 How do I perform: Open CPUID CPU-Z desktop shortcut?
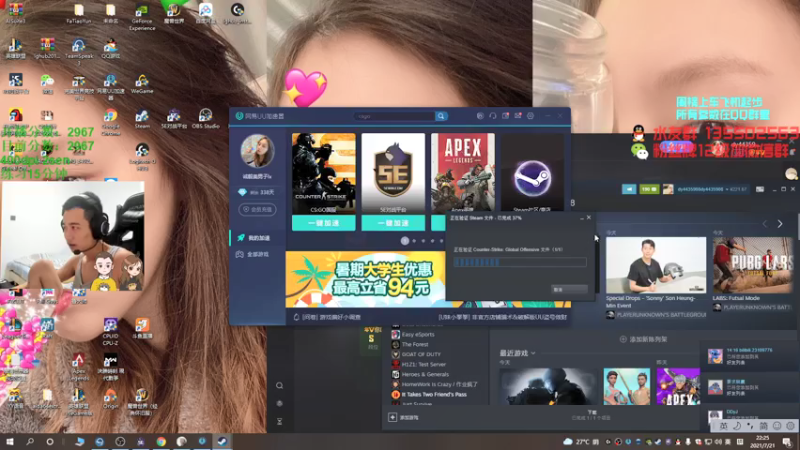pyautogui.click(x=110, y=331)
